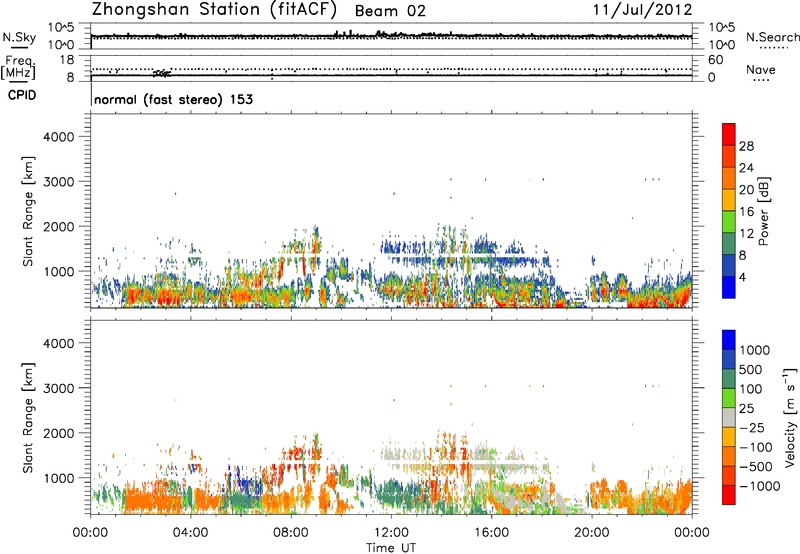The width and height of the screenshot is (800, 554).
Task: Click the "16:00" time tick label
Action: click(491, 533)
